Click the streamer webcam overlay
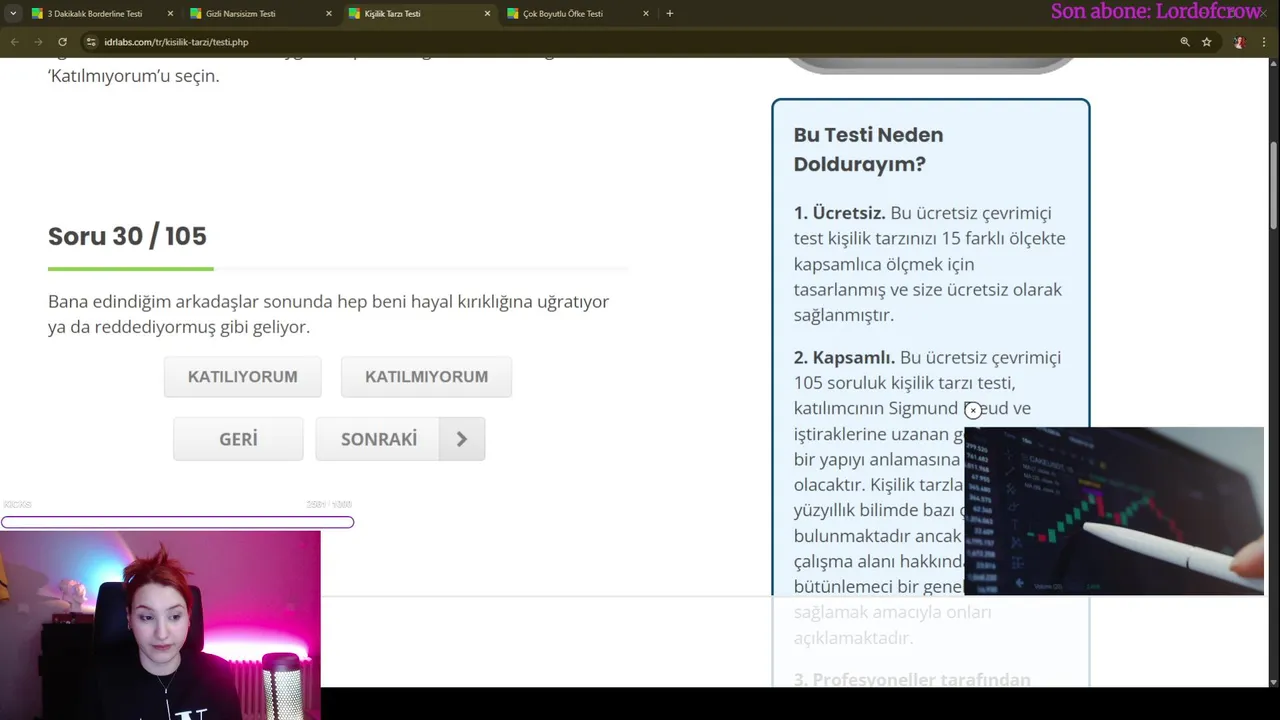The height and width of the screenshot is (720, 1280). click(x=160, y=625)
